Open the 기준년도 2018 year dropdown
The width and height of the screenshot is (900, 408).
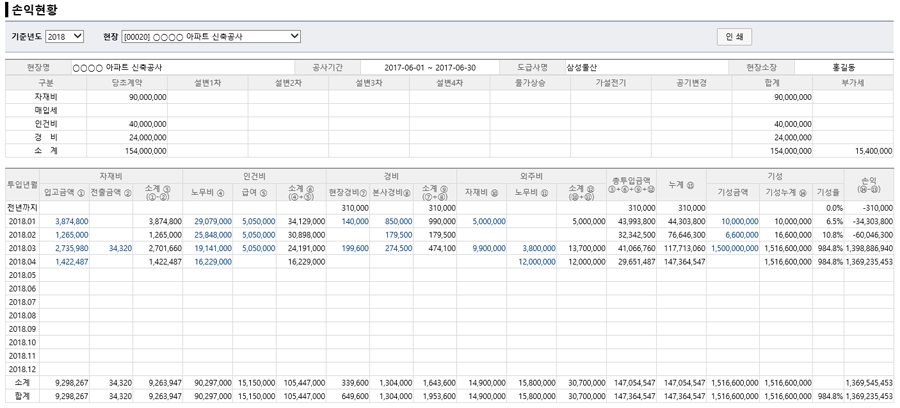[x=66, y=37]
